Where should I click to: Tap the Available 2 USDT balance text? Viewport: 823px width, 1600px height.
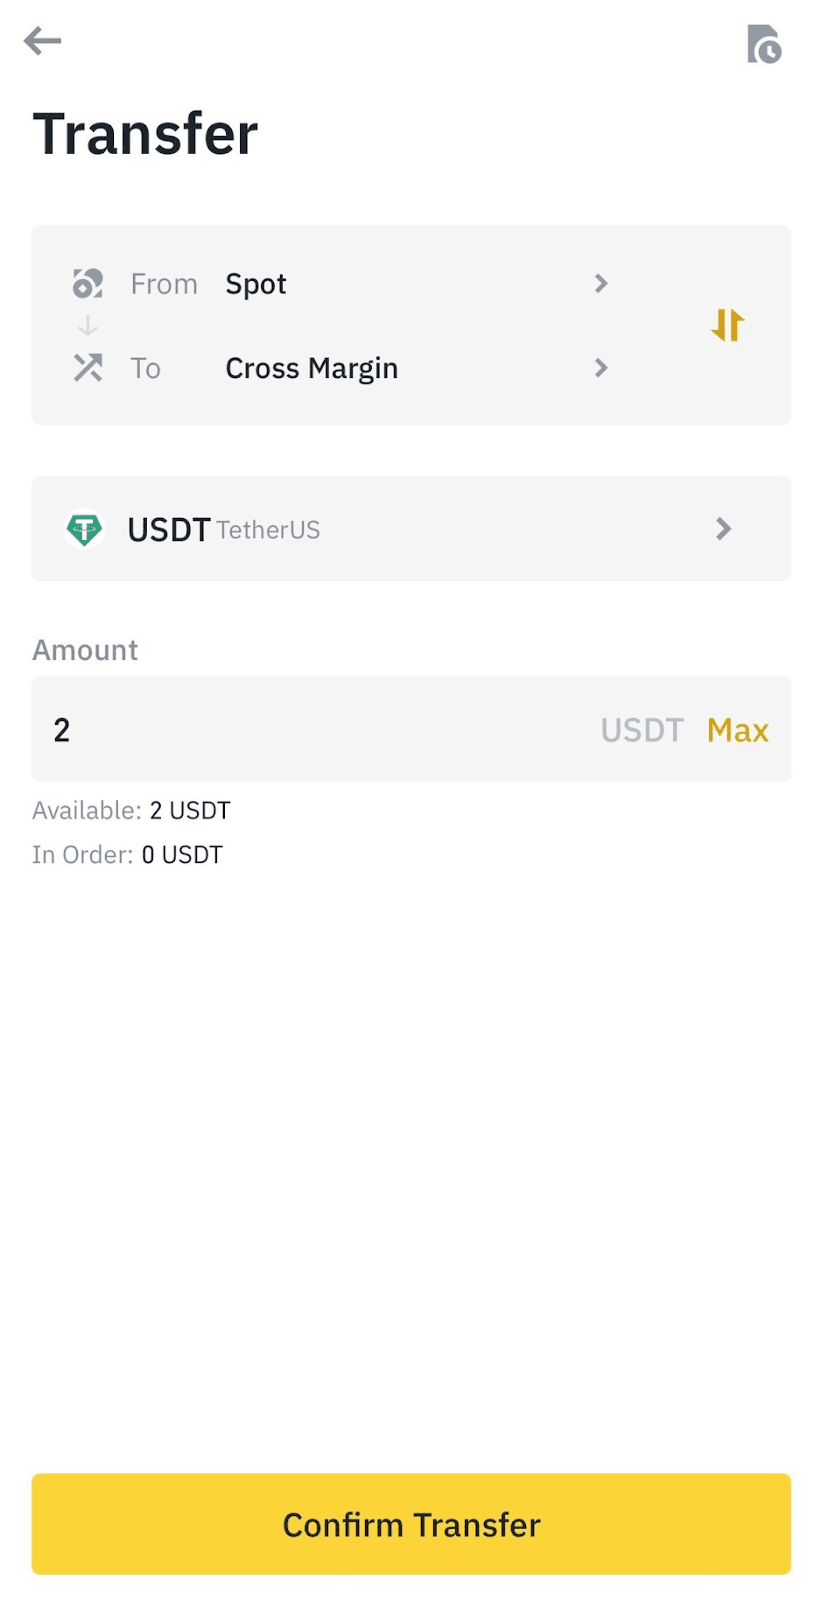pyautogui.click(x=131, y=810)
